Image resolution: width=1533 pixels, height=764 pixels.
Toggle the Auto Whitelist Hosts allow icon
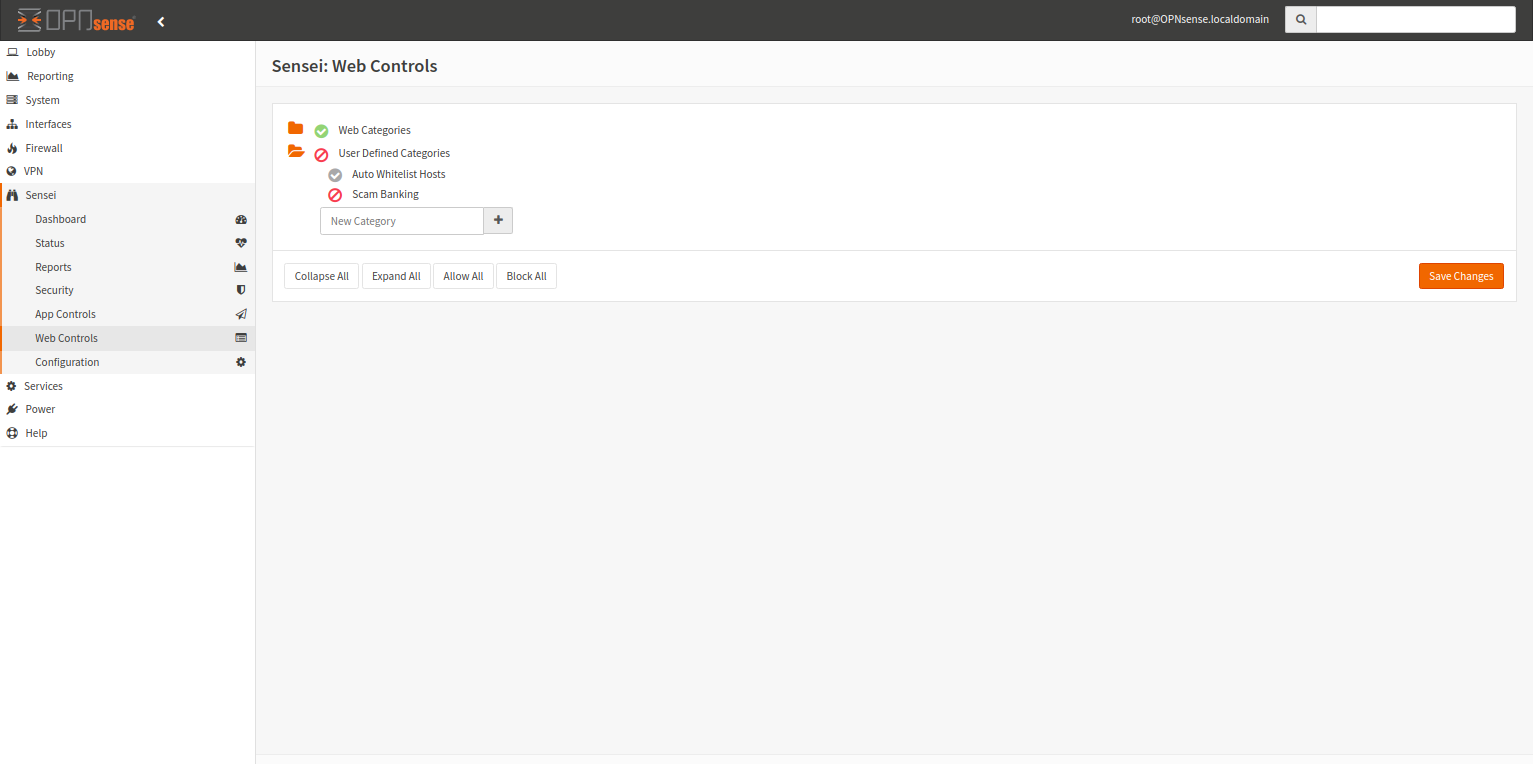point(334,174)
